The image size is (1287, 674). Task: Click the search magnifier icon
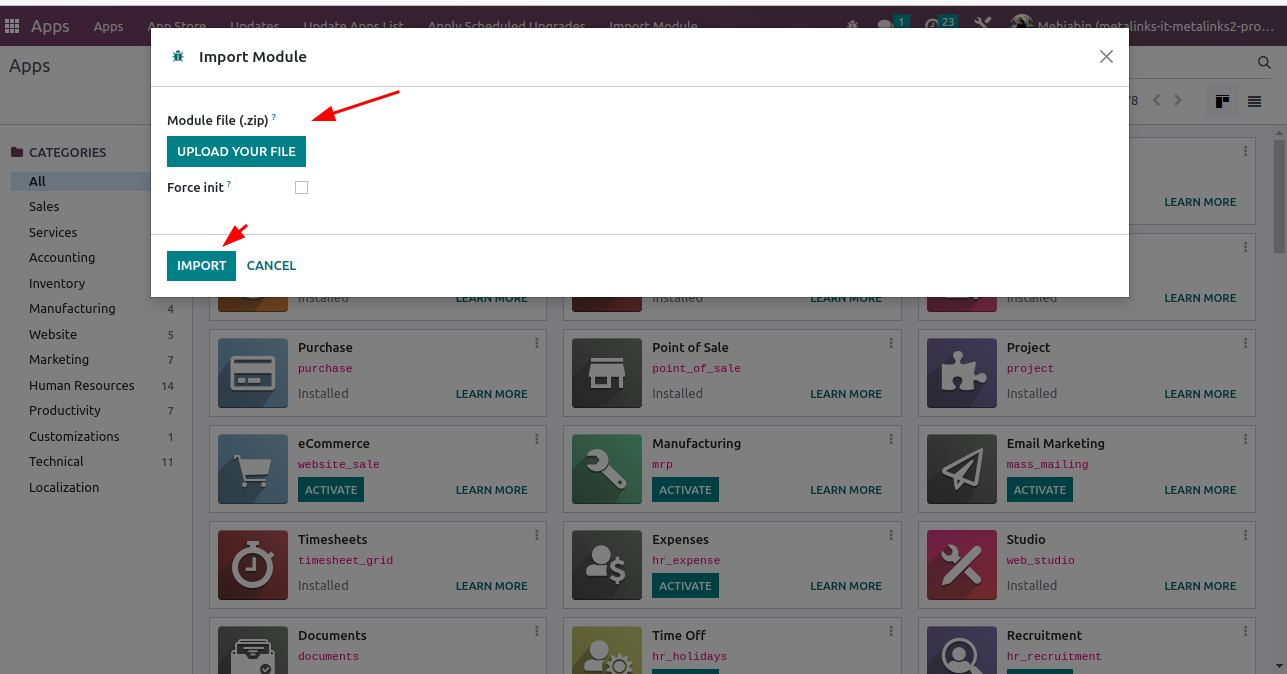click(x=1264, y=63)
